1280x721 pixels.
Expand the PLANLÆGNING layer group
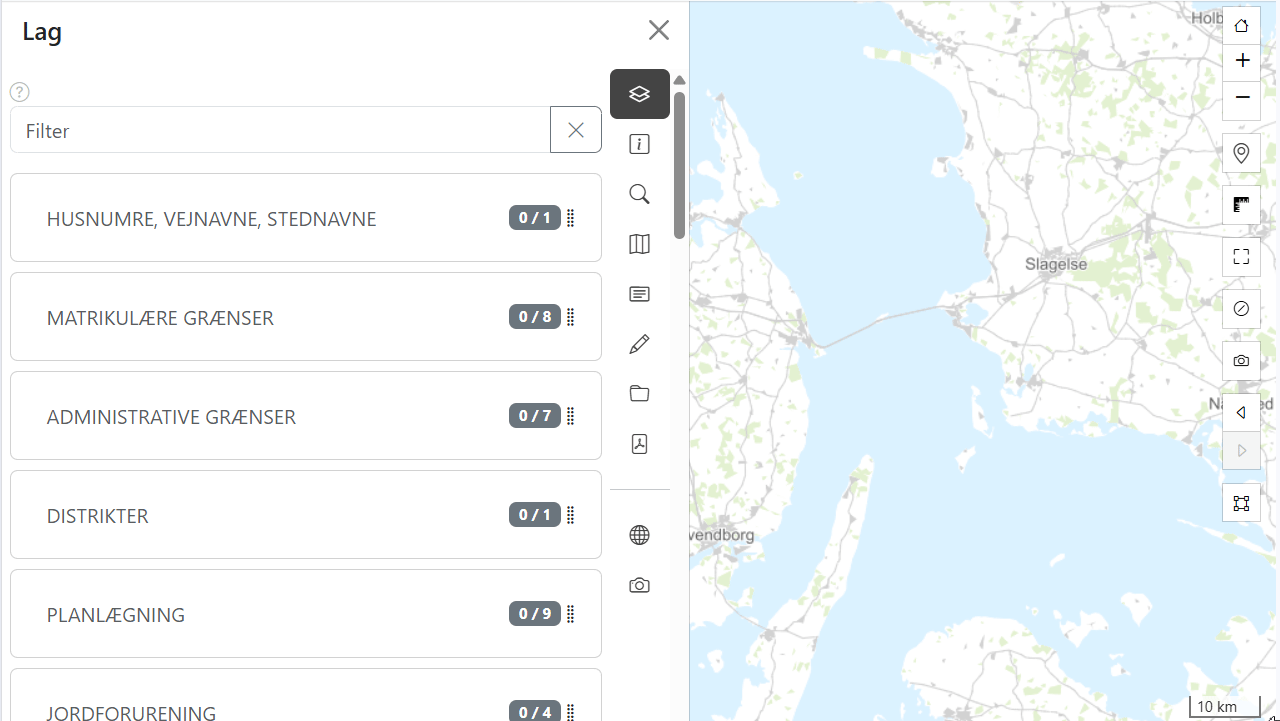click(116, 615)
